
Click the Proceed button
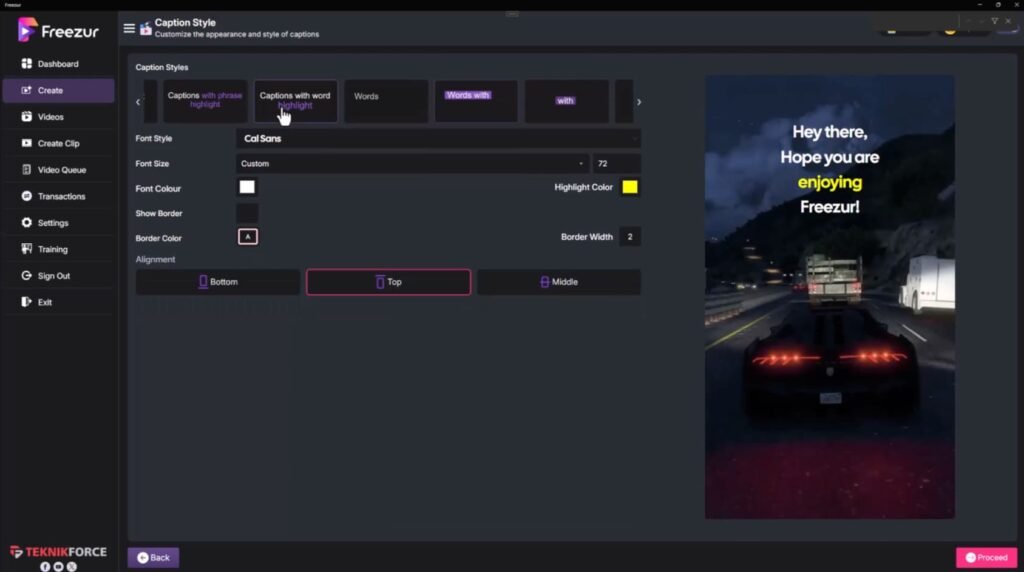[986, 557]
